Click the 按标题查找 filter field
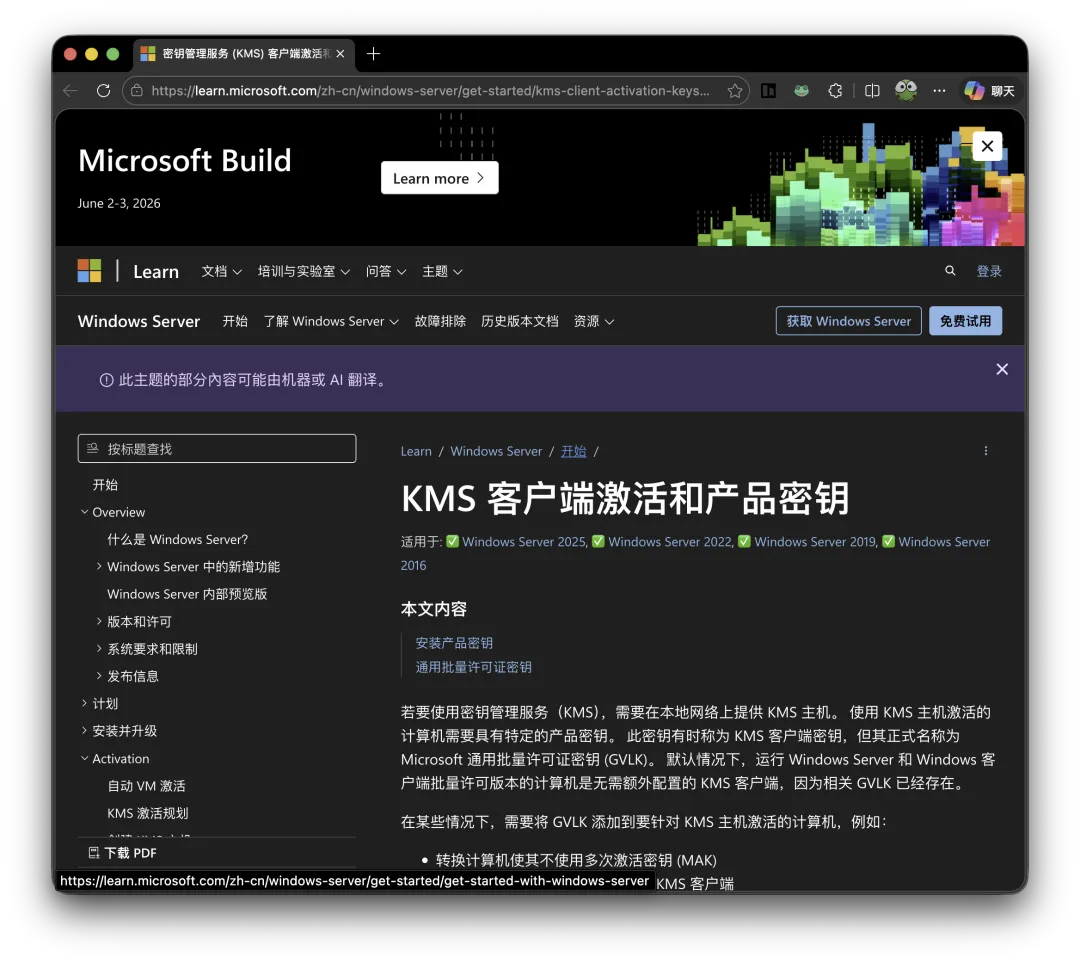Image resolution: width=1080 pixels, height=963 pixels. (x=217, y=448)
